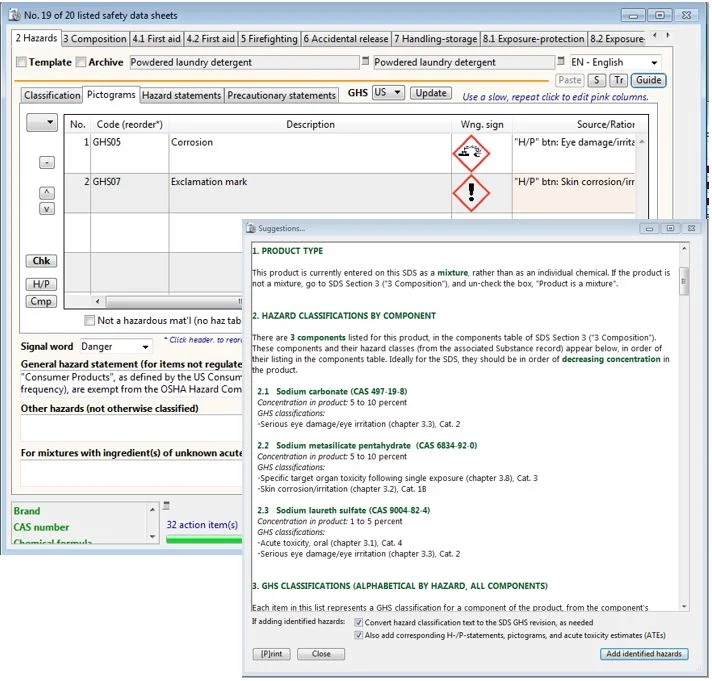Click the first Powdered laundry detergent name field

[x=244, y=63]
